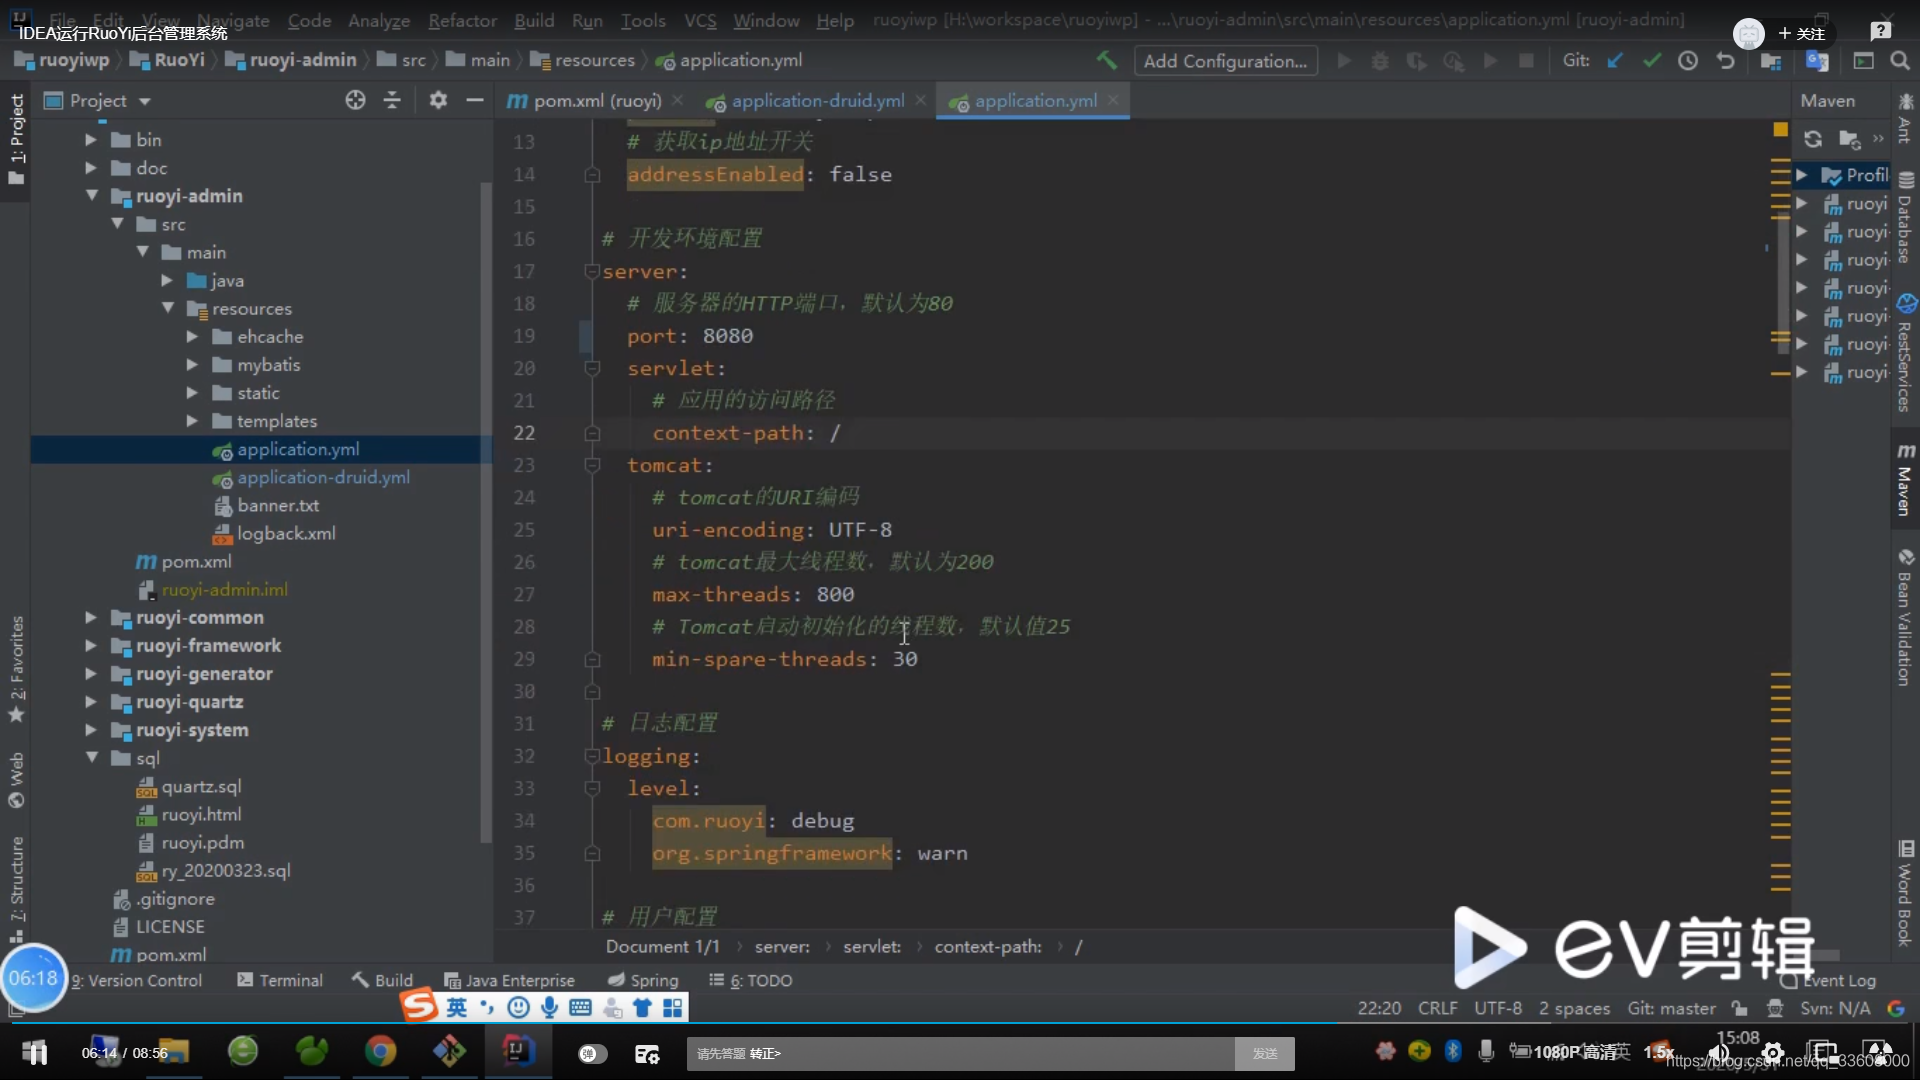
Task: Open Search Everywhere magnifier icon
Action: click(x=1900, y=61)
